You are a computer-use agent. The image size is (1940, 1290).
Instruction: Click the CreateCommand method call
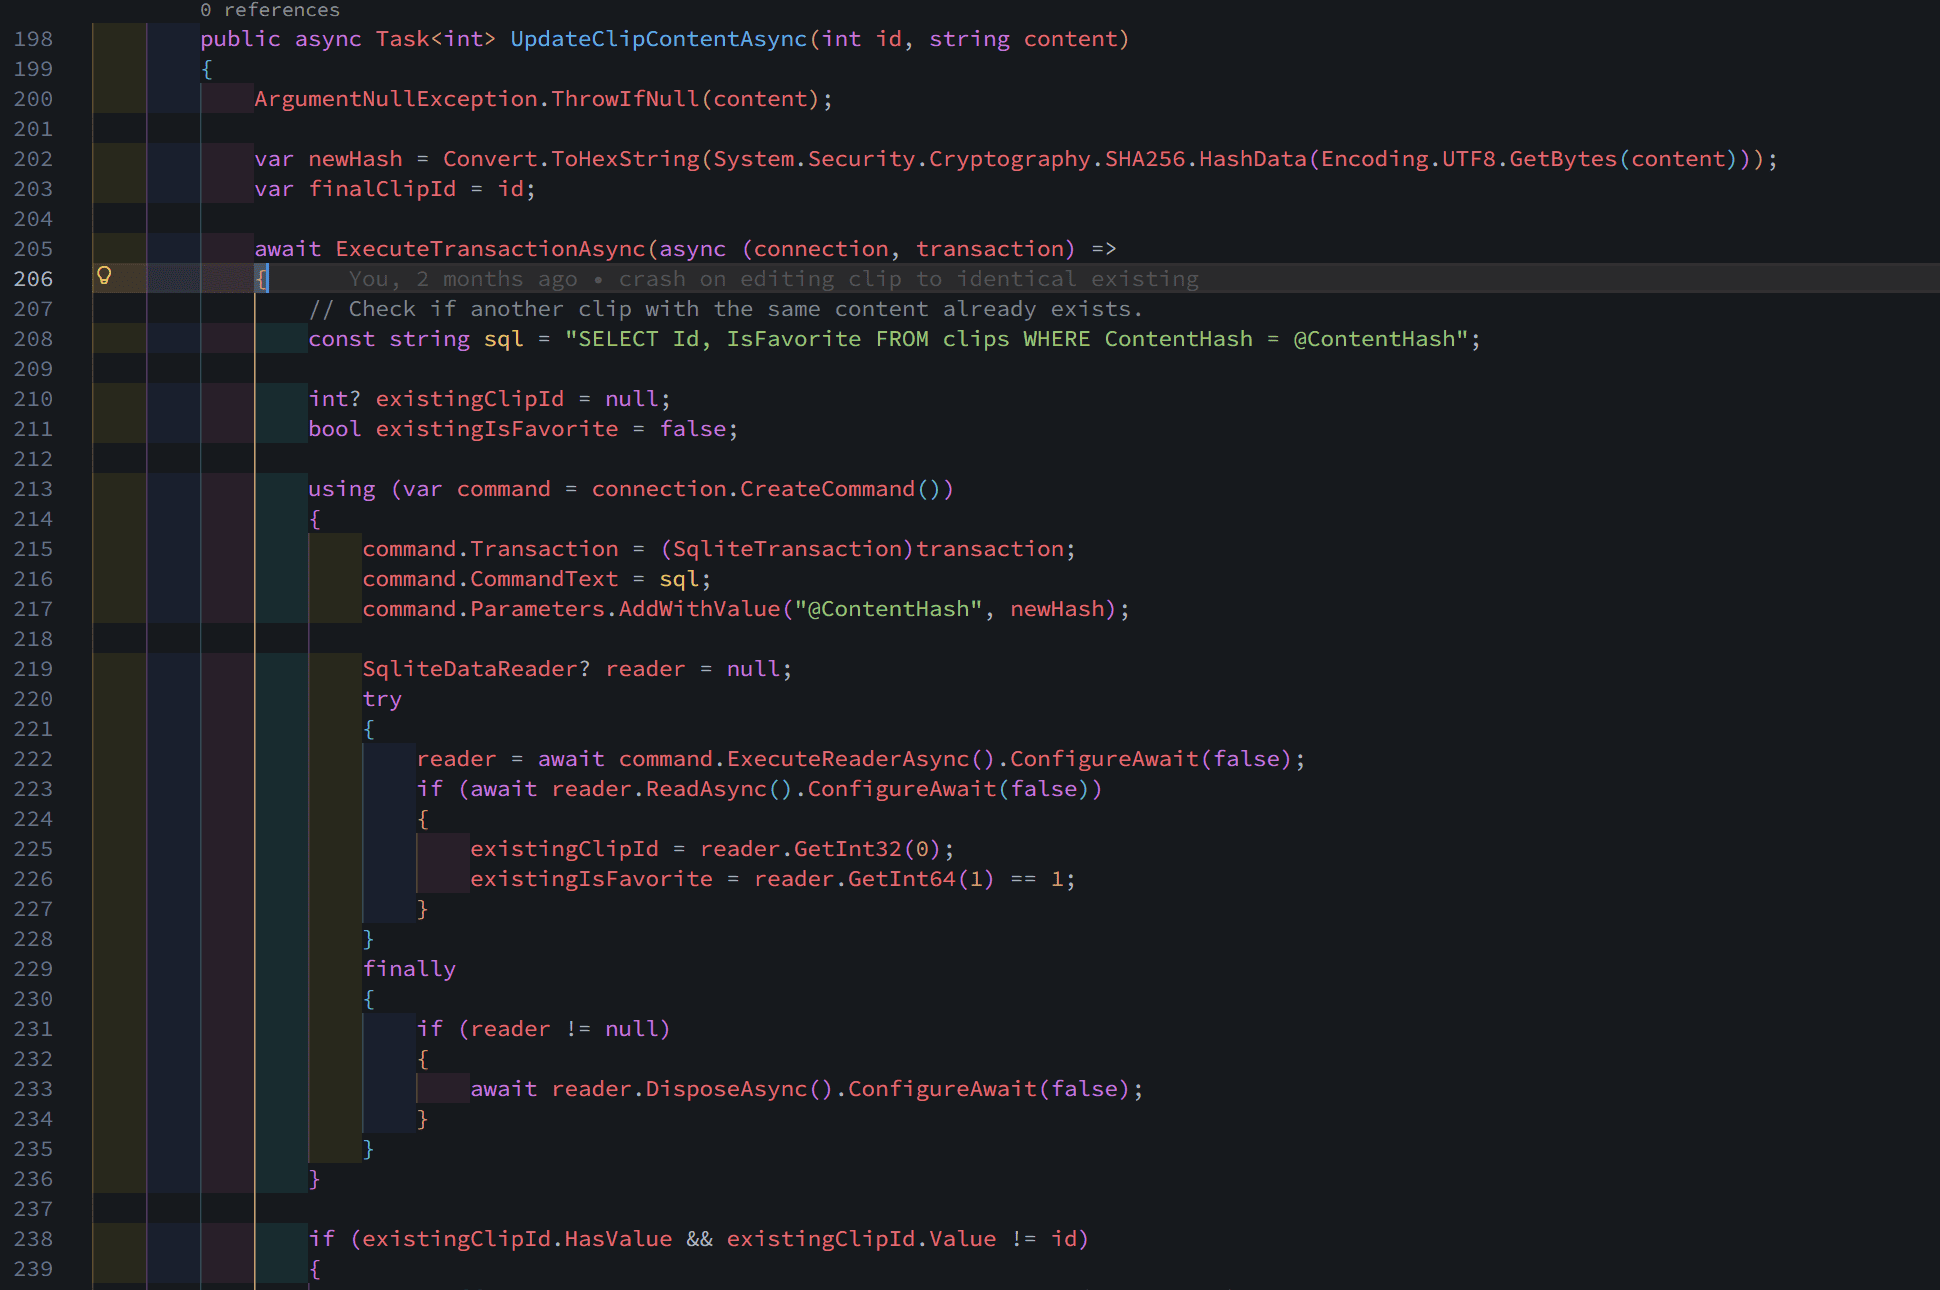coord(827,489)
